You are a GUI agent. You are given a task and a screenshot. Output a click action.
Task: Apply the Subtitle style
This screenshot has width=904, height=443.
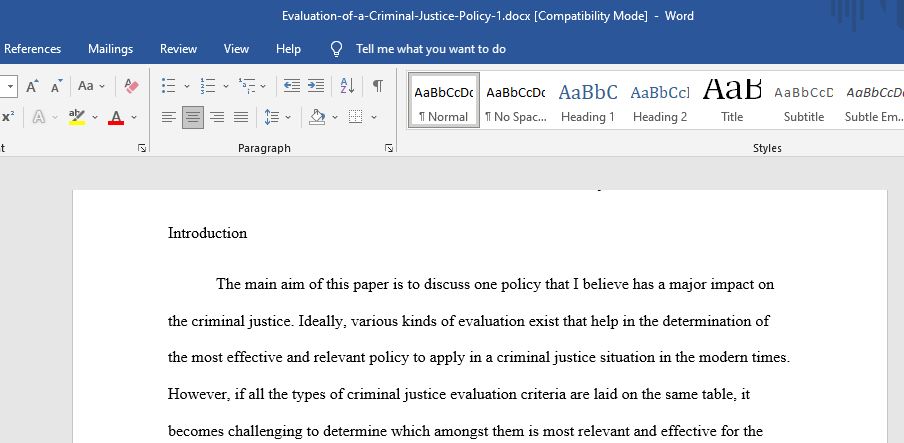(x=804, y=100)
